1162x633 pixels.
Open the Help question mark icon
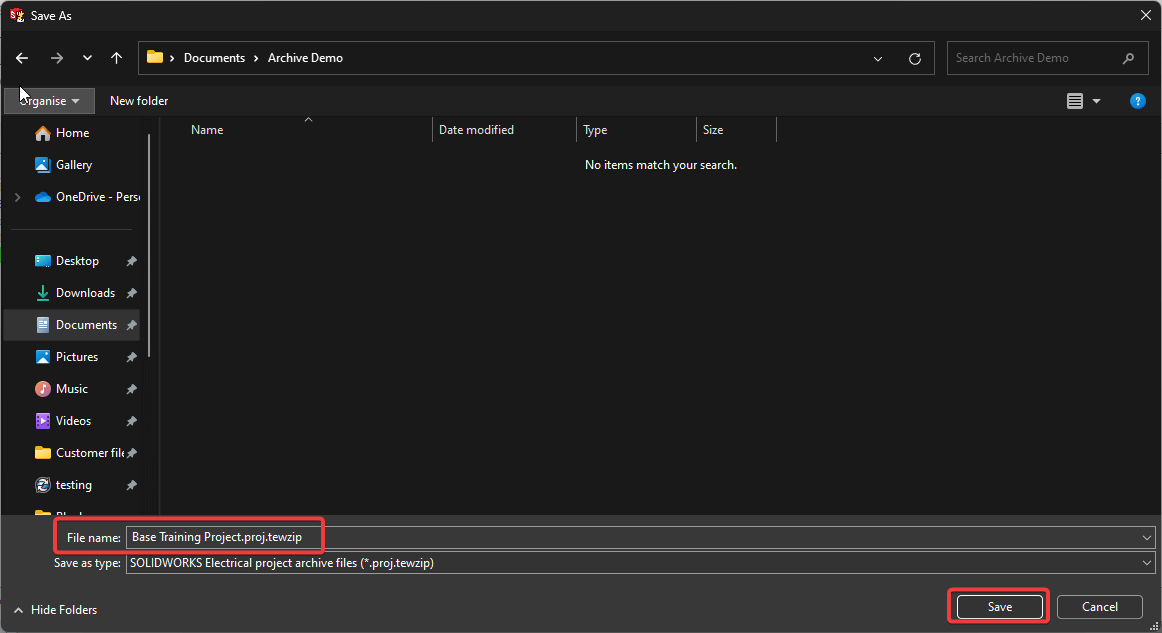pyautogui.click(x=1137, y=101)
